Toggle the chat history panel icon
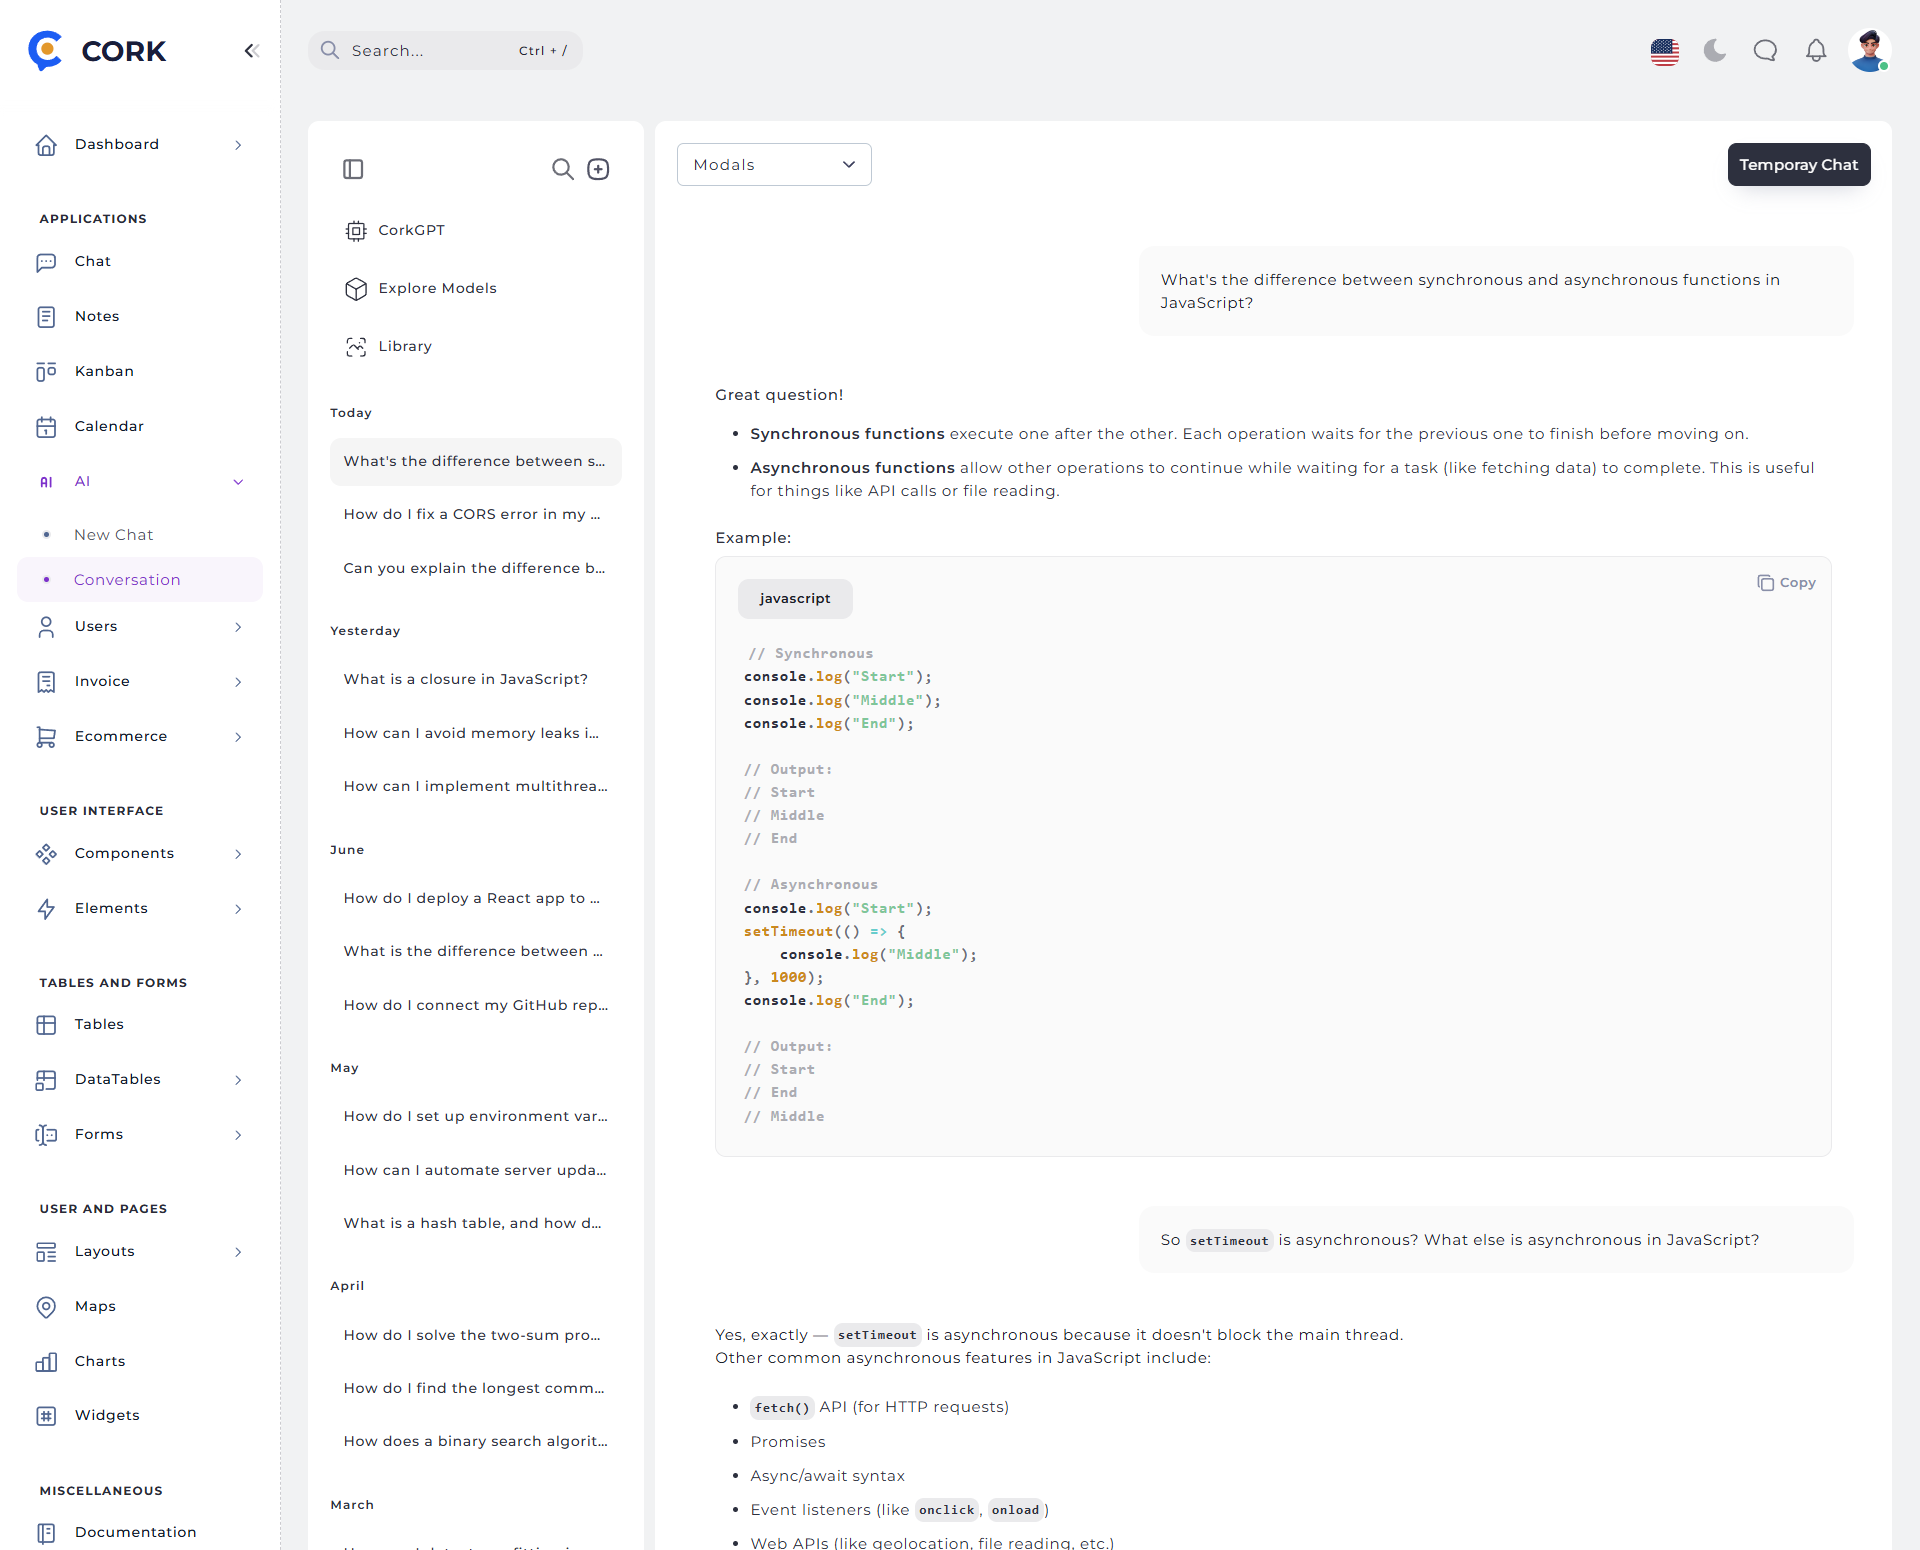 point(353,169)
